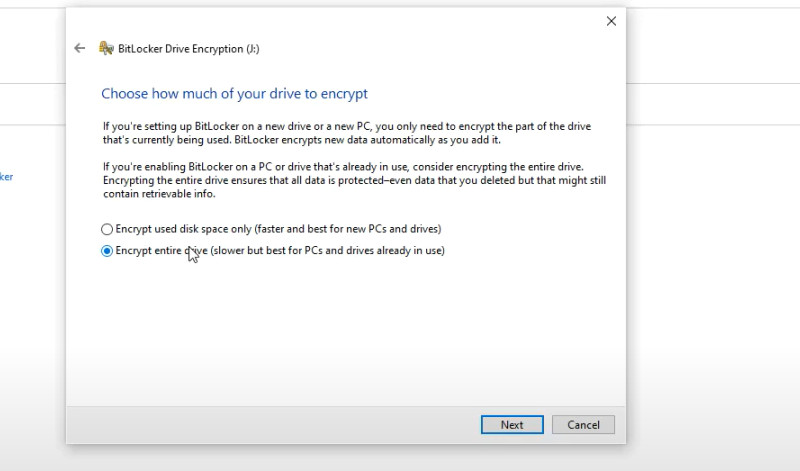Select the Encrypt used disk space only radio button
The height and width of the screenshot is (471, 800).
pos(107,229)
